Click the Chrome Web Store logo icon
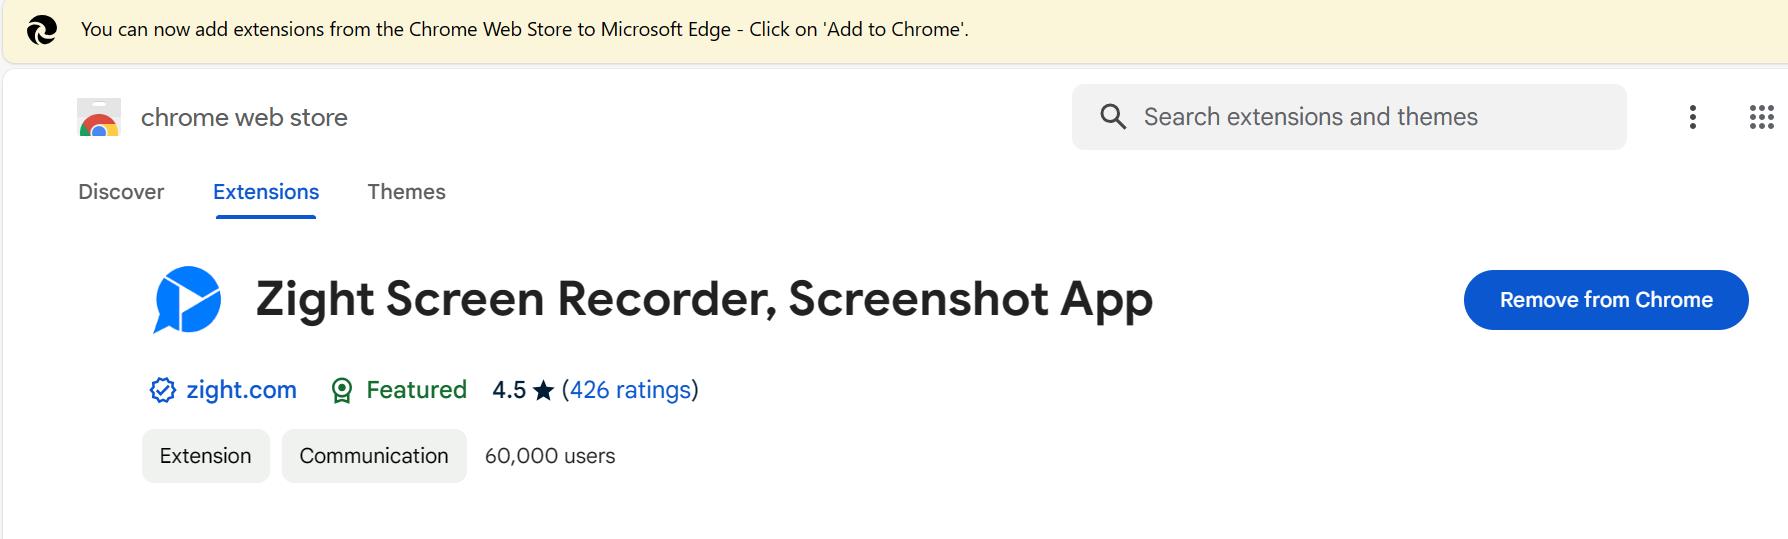The height and width of the screenshot is (539, 1788). coord(99,117)
